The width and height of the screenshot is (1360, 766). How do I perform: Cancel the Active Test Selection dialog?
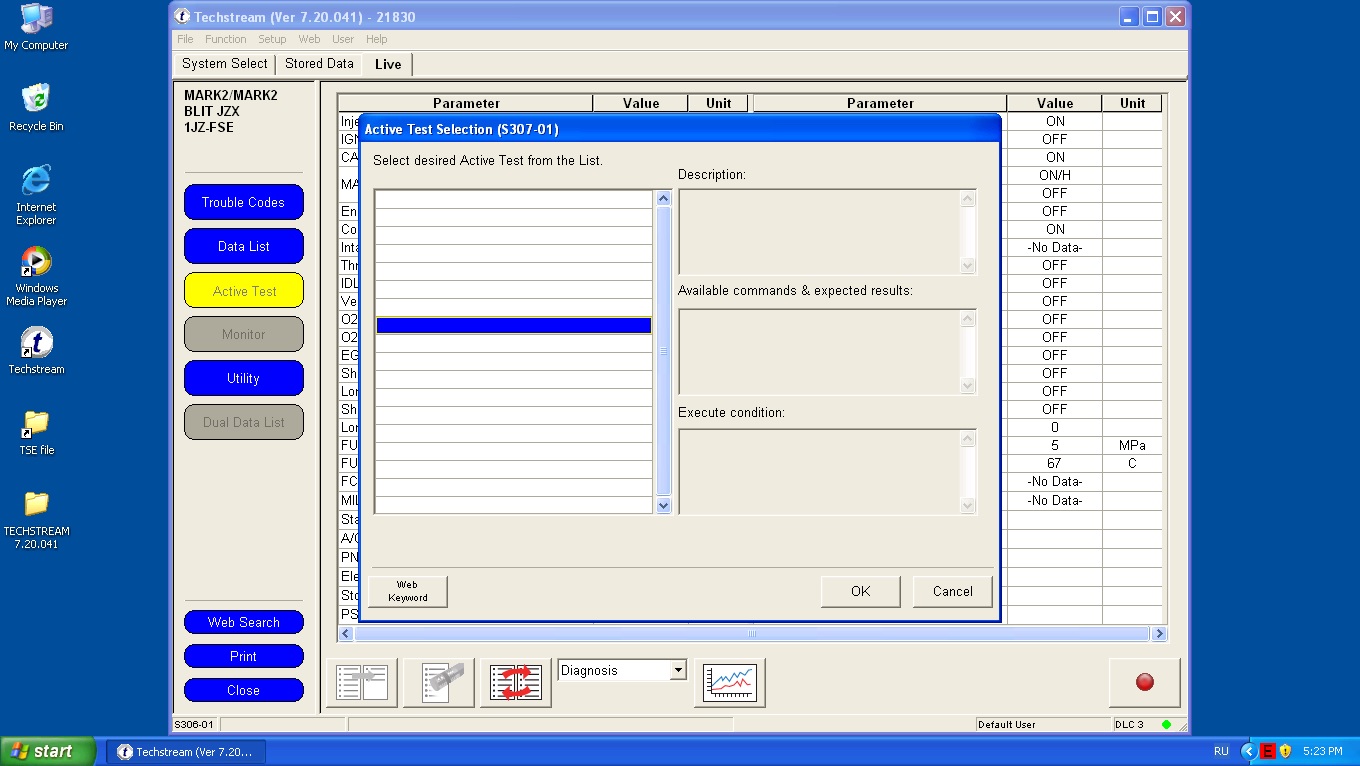click(952, 591)
